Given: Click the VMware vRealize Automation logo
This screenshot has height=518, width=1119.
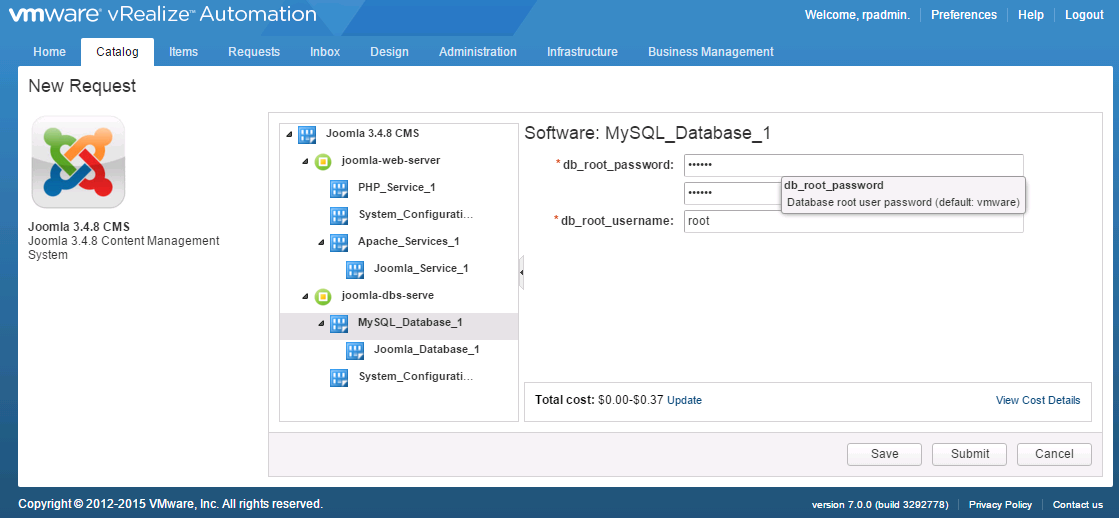Looking at the screenshot, I should [163, 14].
